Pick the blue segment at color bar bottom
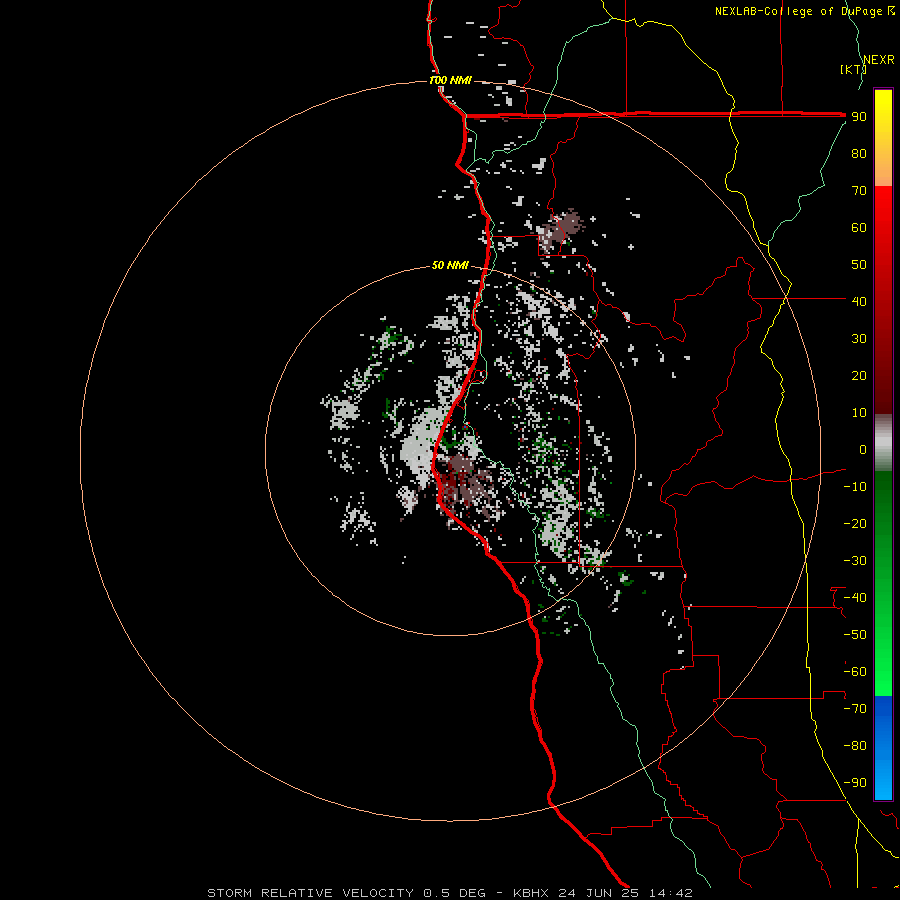Screen dimensions: 900x900 883,748
